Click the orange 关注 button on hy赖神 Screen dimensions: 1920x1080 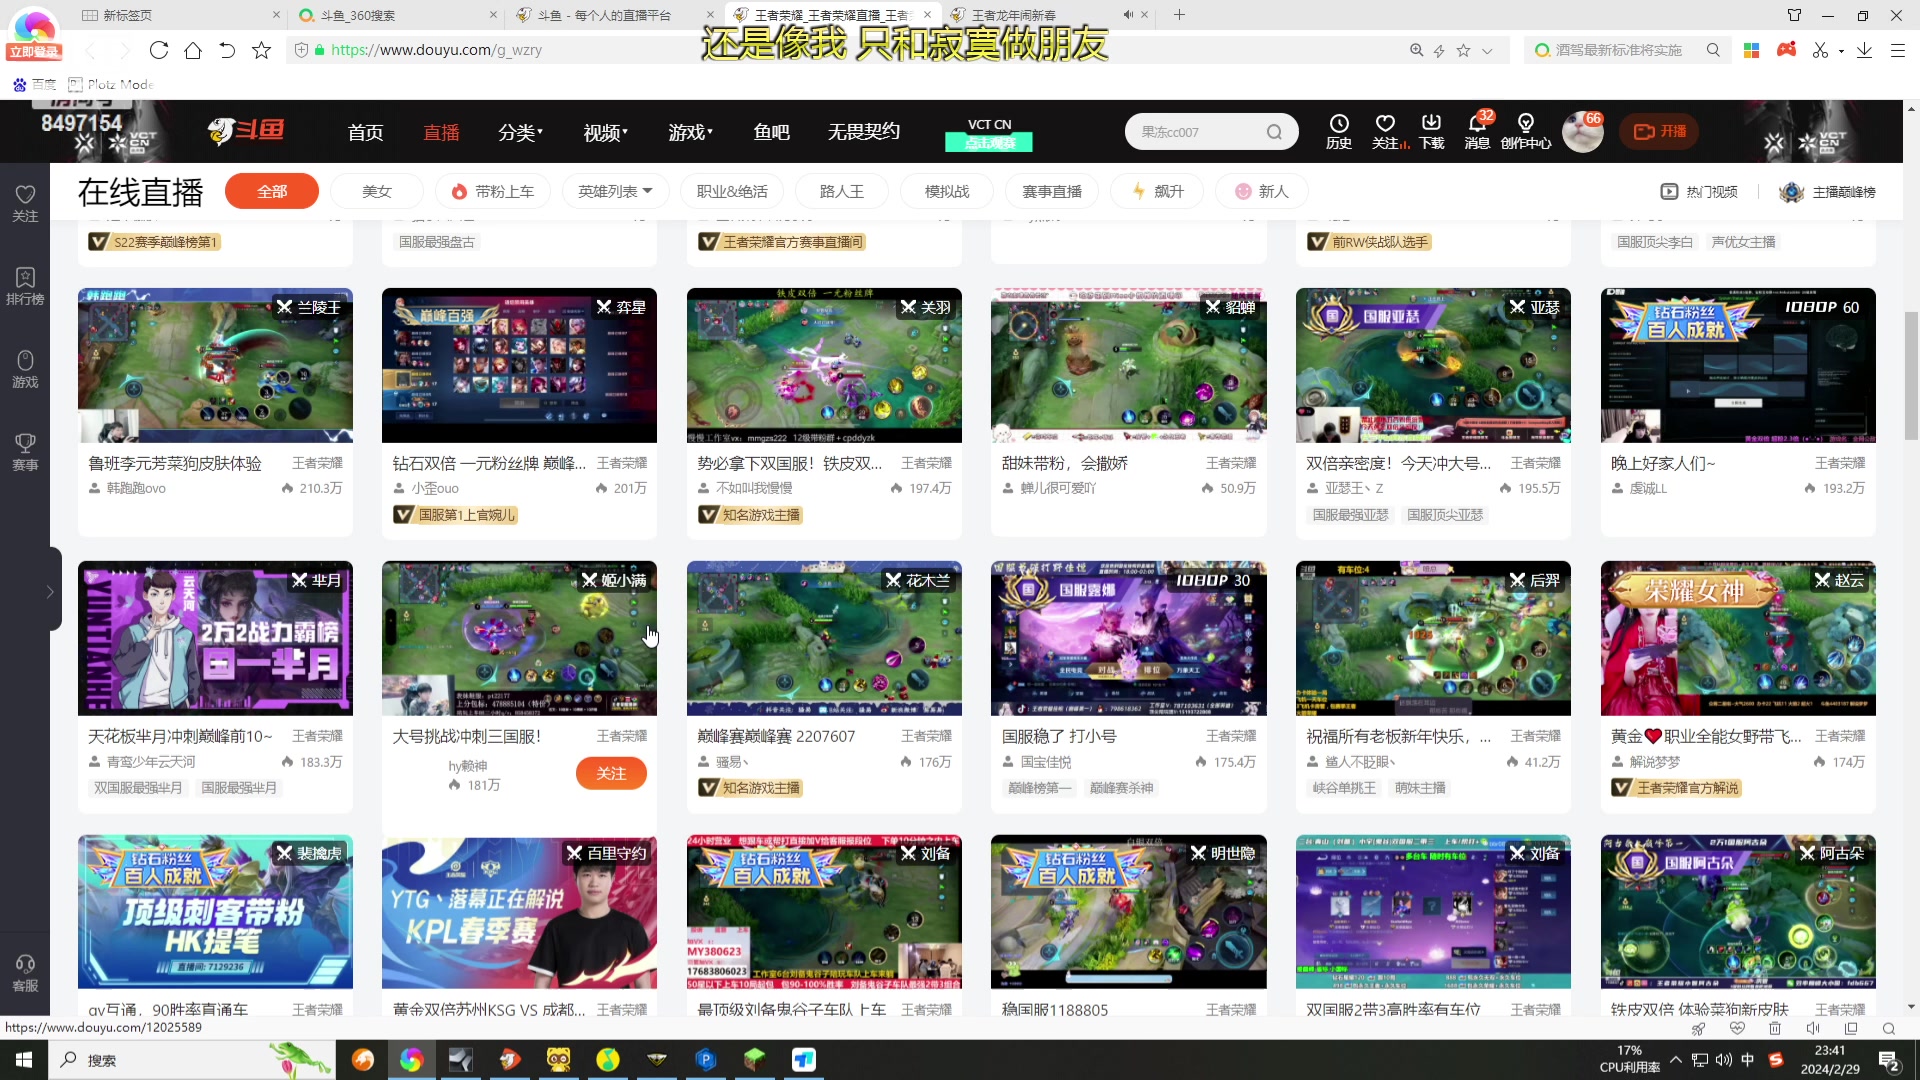611,773
